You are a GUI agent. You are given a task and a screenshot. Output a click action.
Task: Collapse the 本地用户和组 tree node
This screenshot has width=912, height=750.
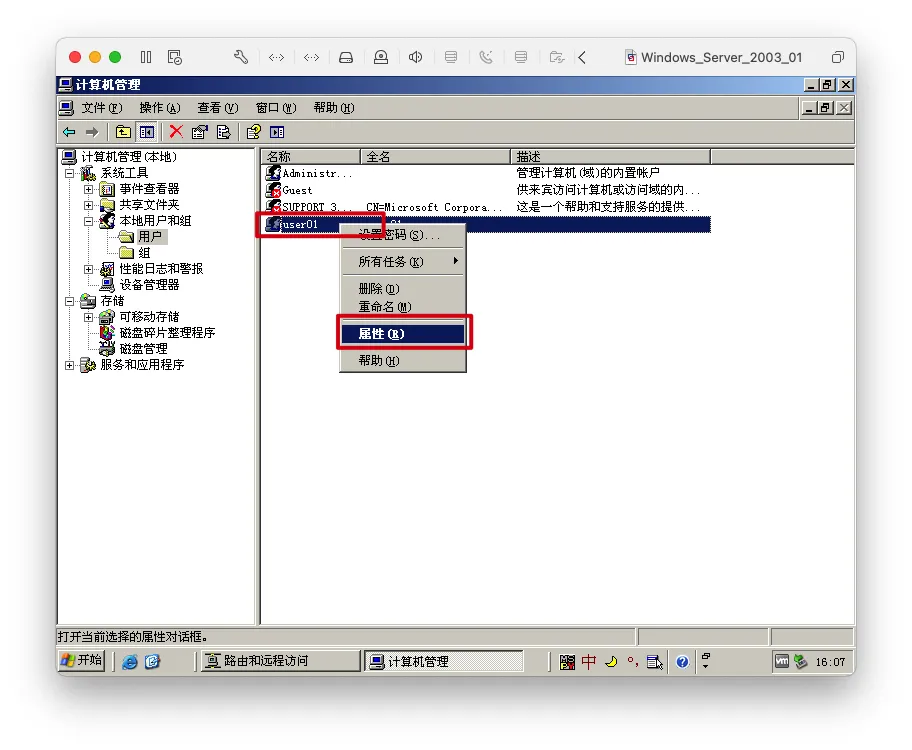(88, 221)
